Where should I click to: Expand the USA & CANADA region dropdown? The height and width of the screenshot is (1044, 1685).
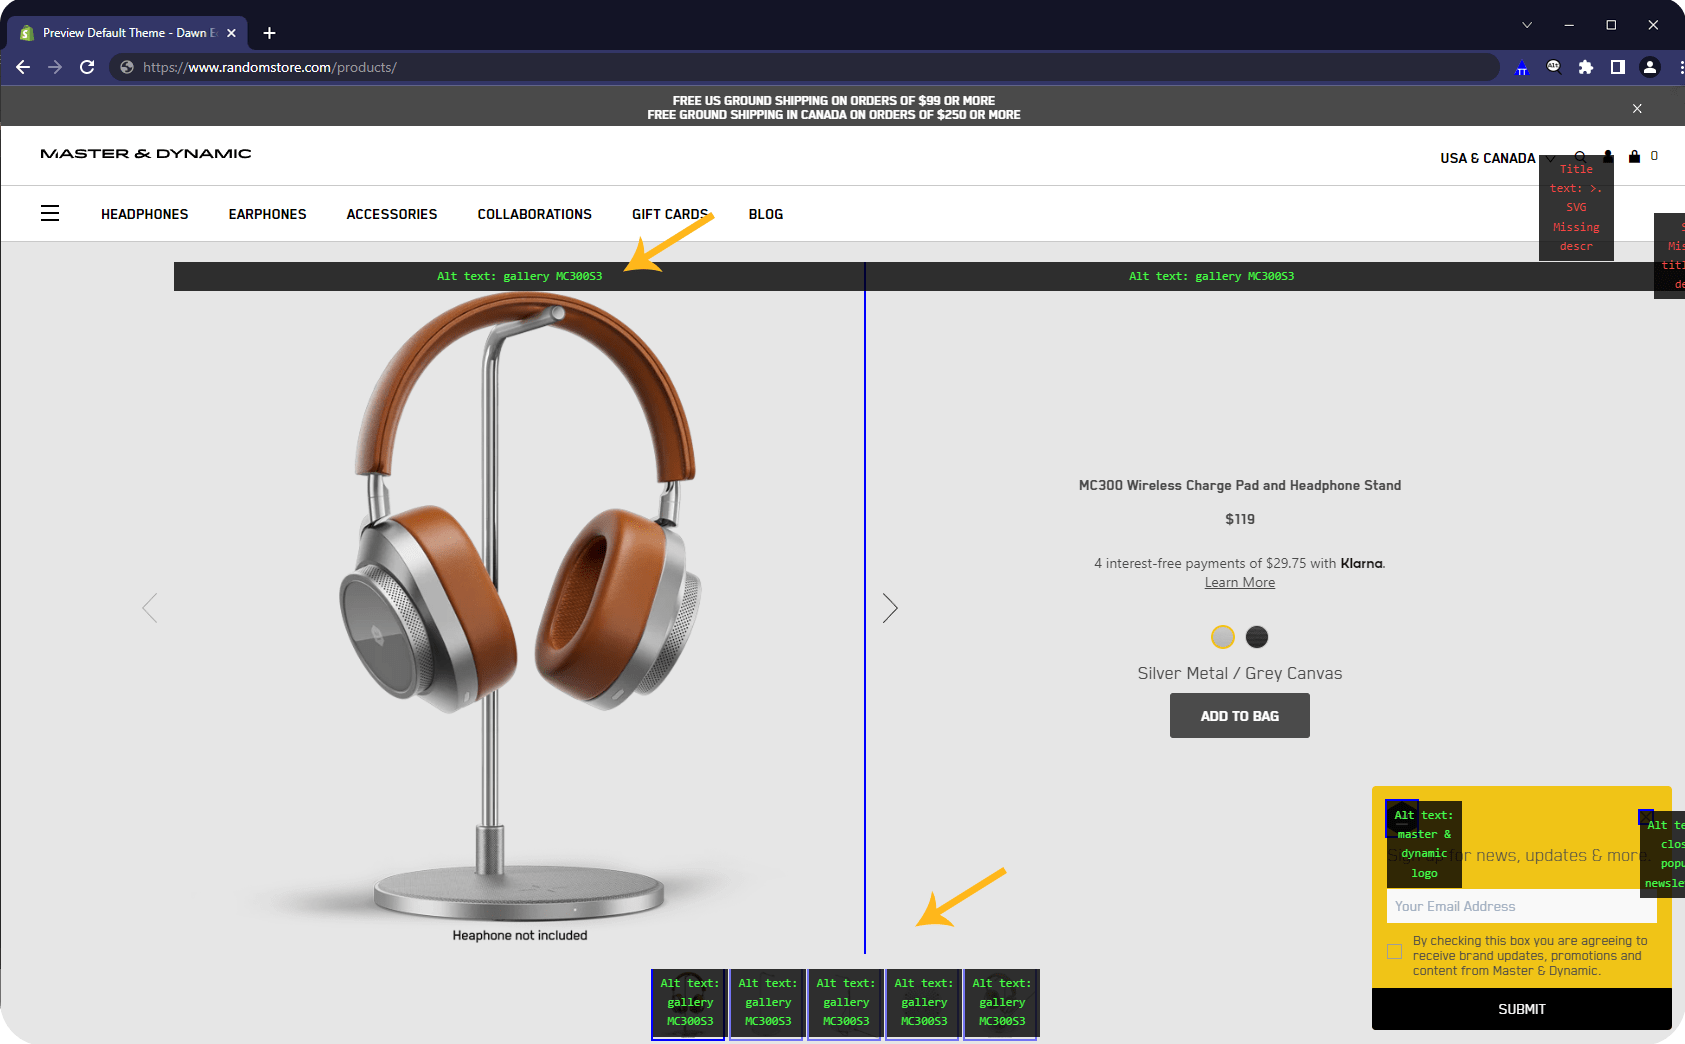pos(1497,158)
